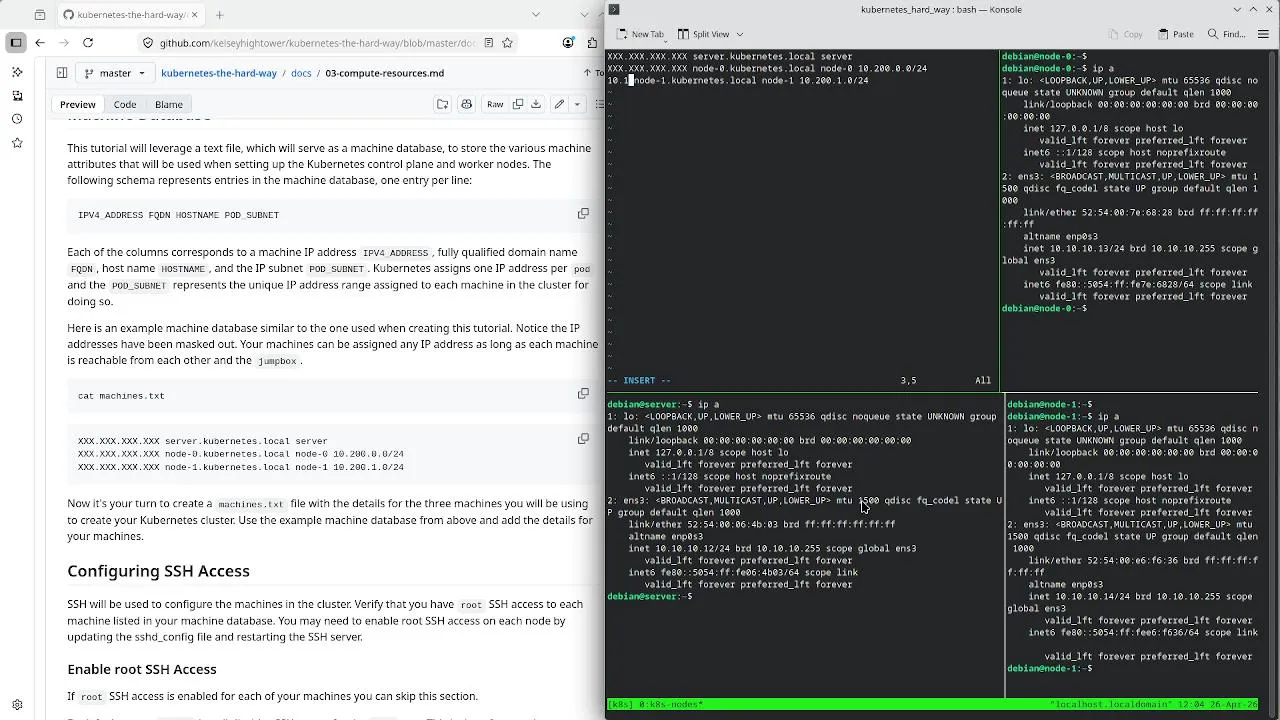Click the tracking protection shield icon
Viewport: 1280px width, 720px height.
[148, 43]
